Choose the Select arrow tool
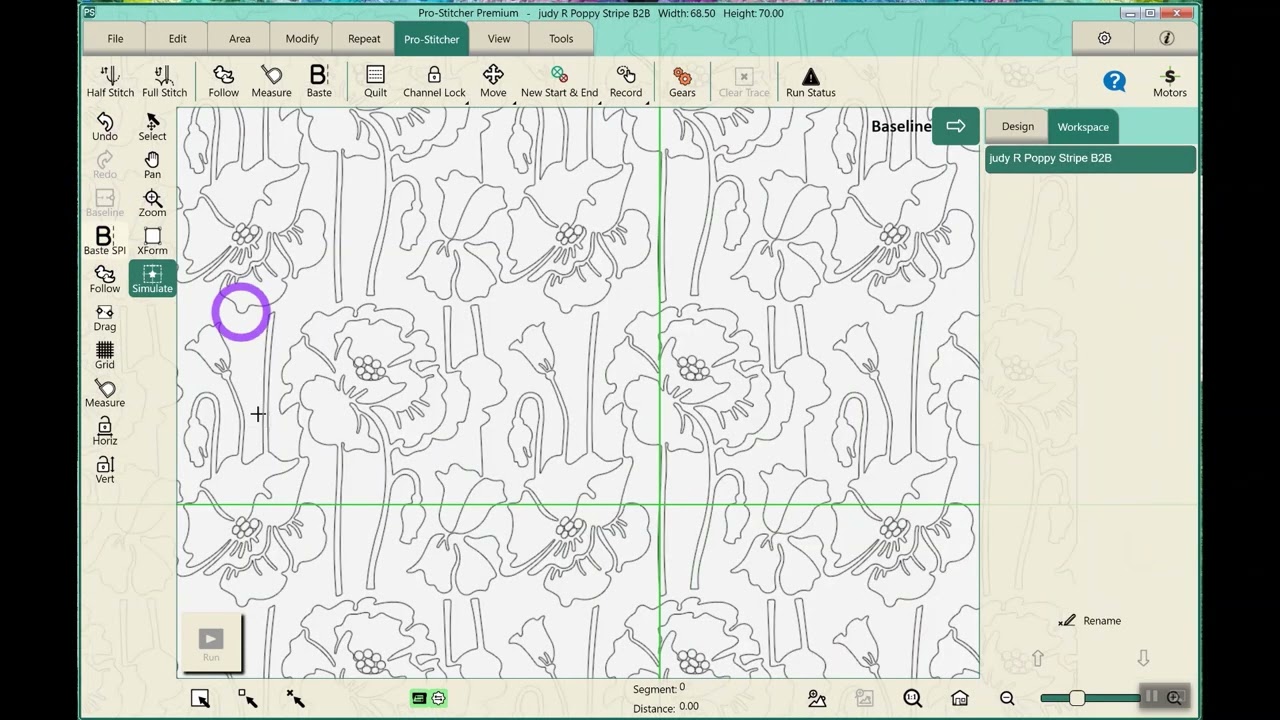The width and height of the screenshot is (1280, 720). click(x=152, y=127)
